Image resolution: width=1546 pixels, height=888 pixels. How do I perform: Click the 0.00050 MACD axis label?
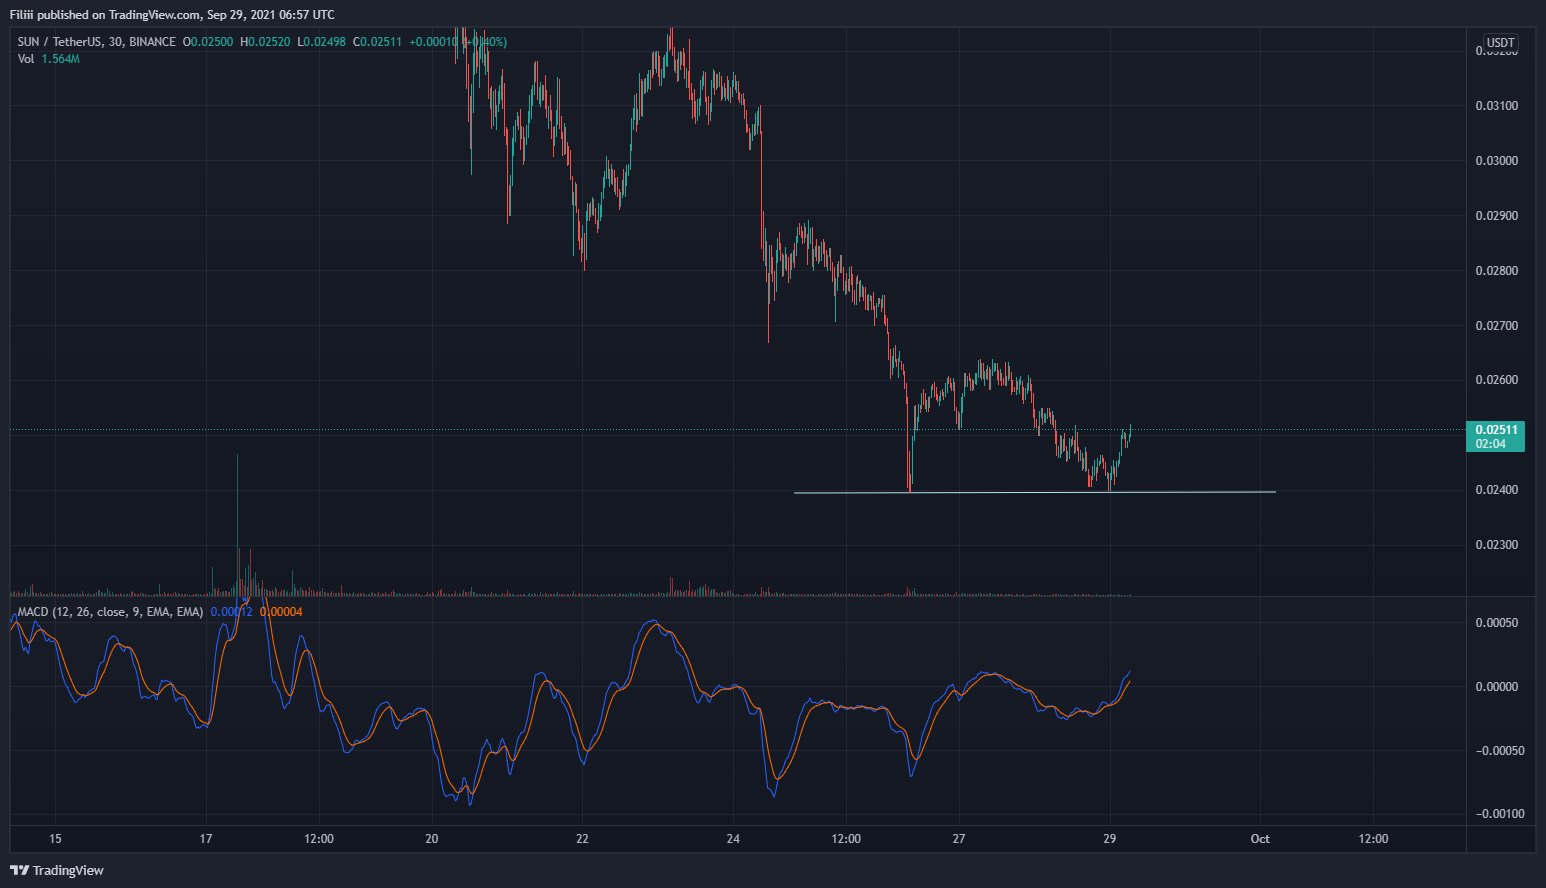click(x=1496, y=623)
